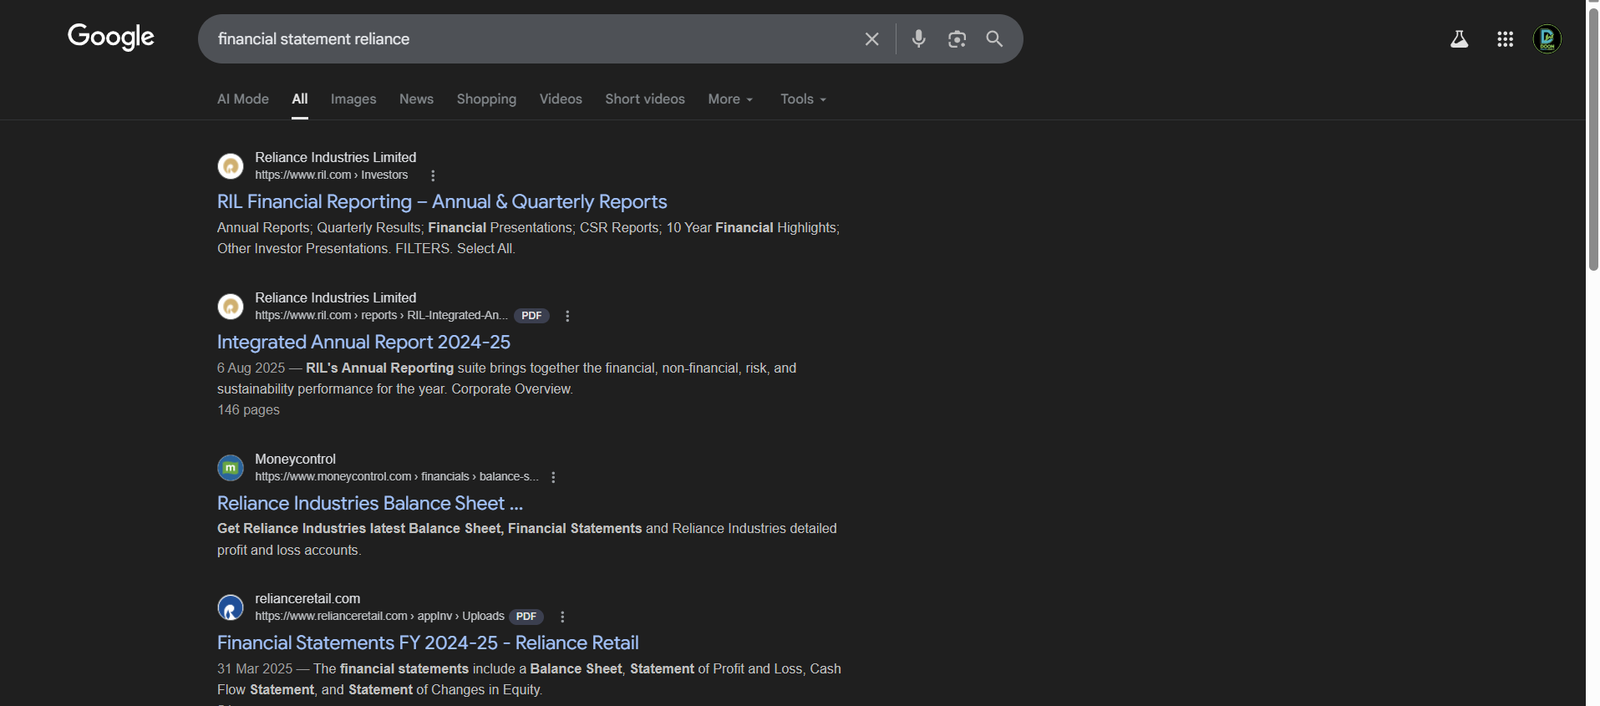
Task: Switch to Shopping tab
Action: click(487, 99)
